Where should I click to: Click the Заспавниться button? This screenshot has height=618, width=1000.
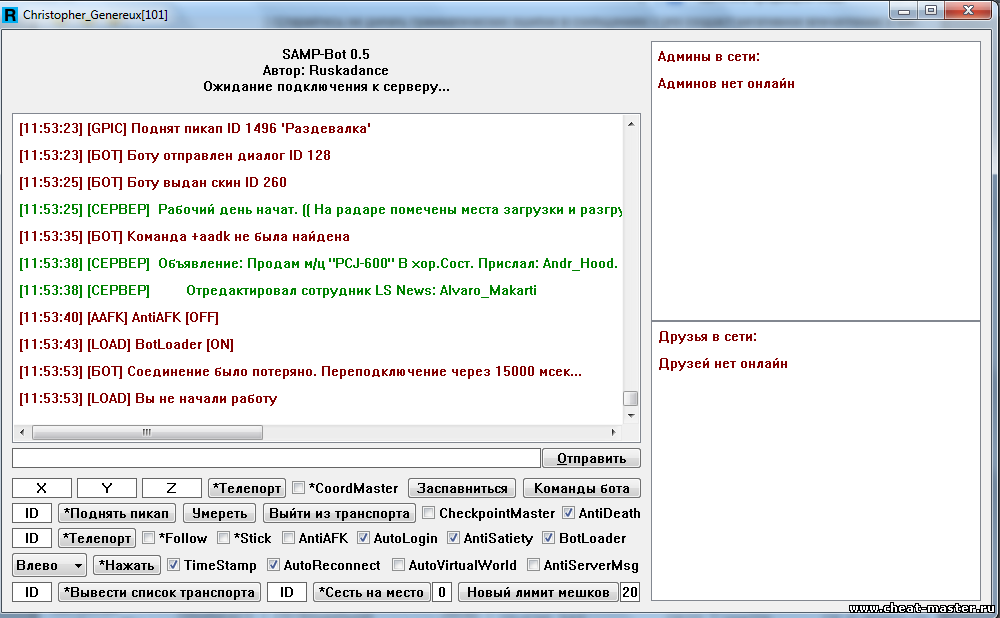462,488
